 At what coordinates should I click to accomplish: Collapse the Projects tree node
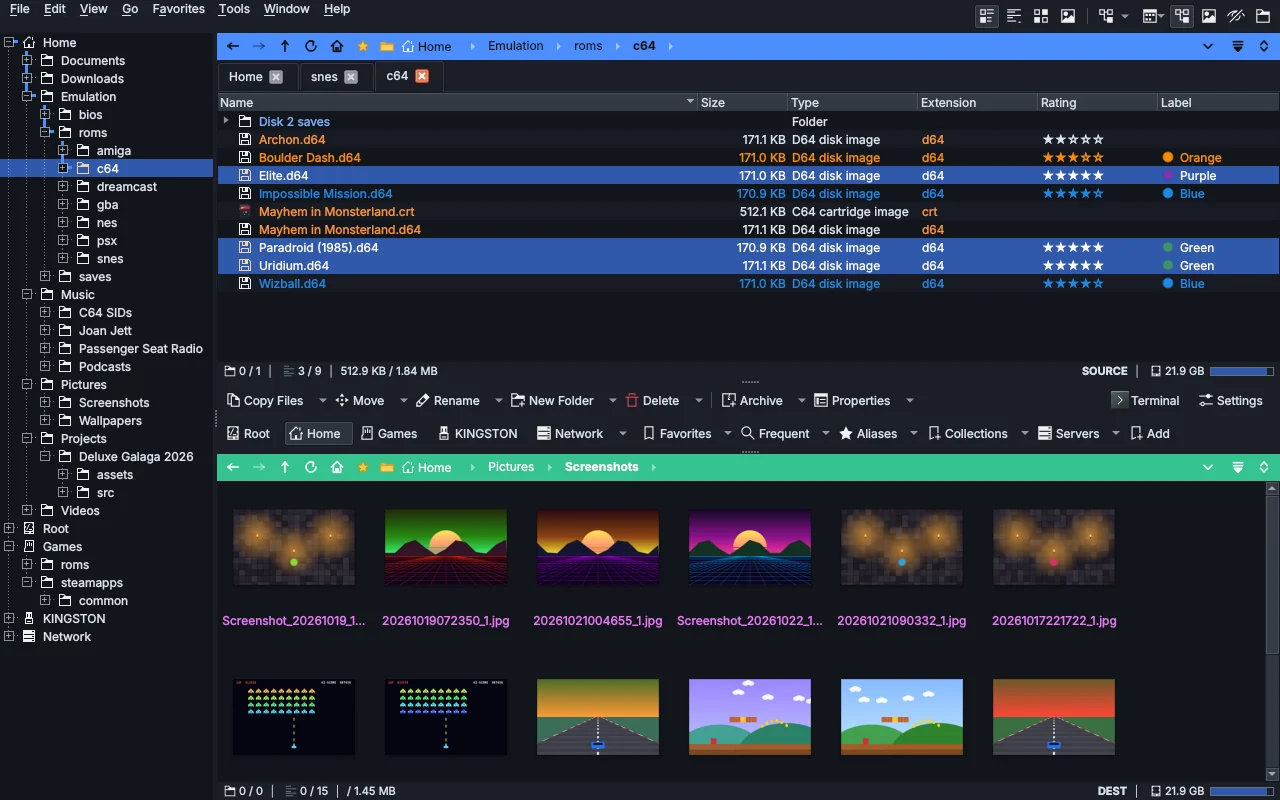click(27, 439)
